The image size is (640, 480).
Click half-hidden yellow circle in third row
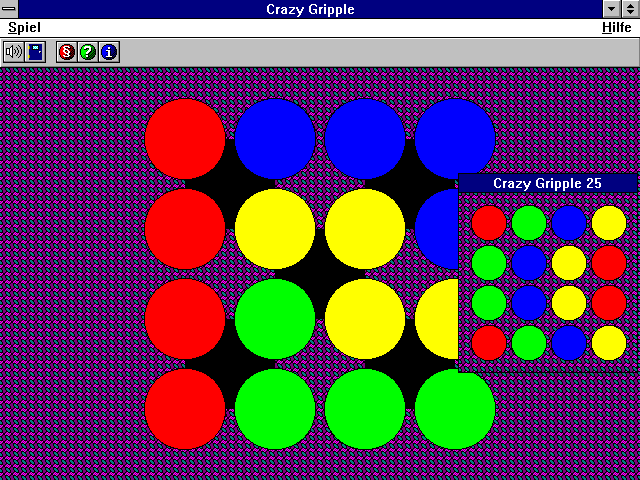pos(437,319)
